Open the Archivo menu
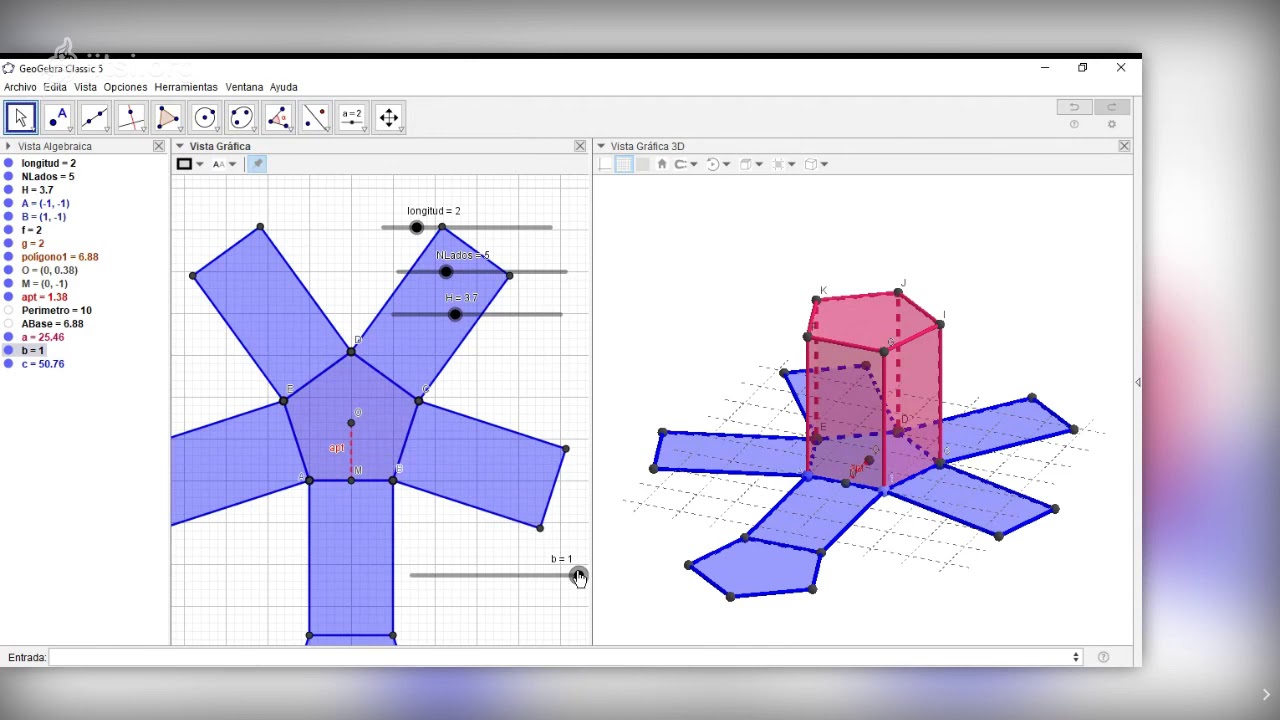The height and width of the screenshot is (720, 1280). click(20, 87)
